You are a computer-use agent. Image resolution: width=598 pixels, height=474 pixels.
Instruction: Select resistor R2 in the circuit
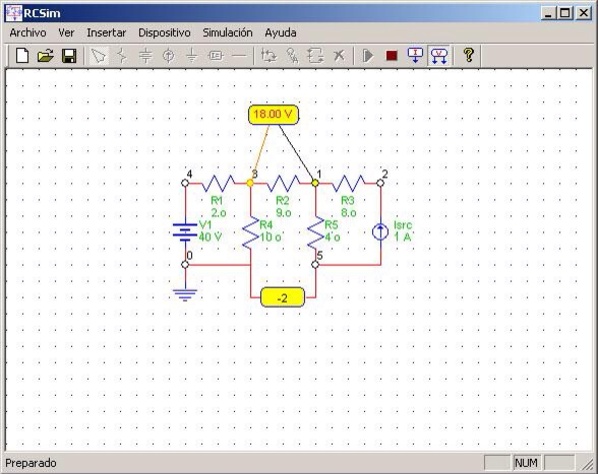283,183
